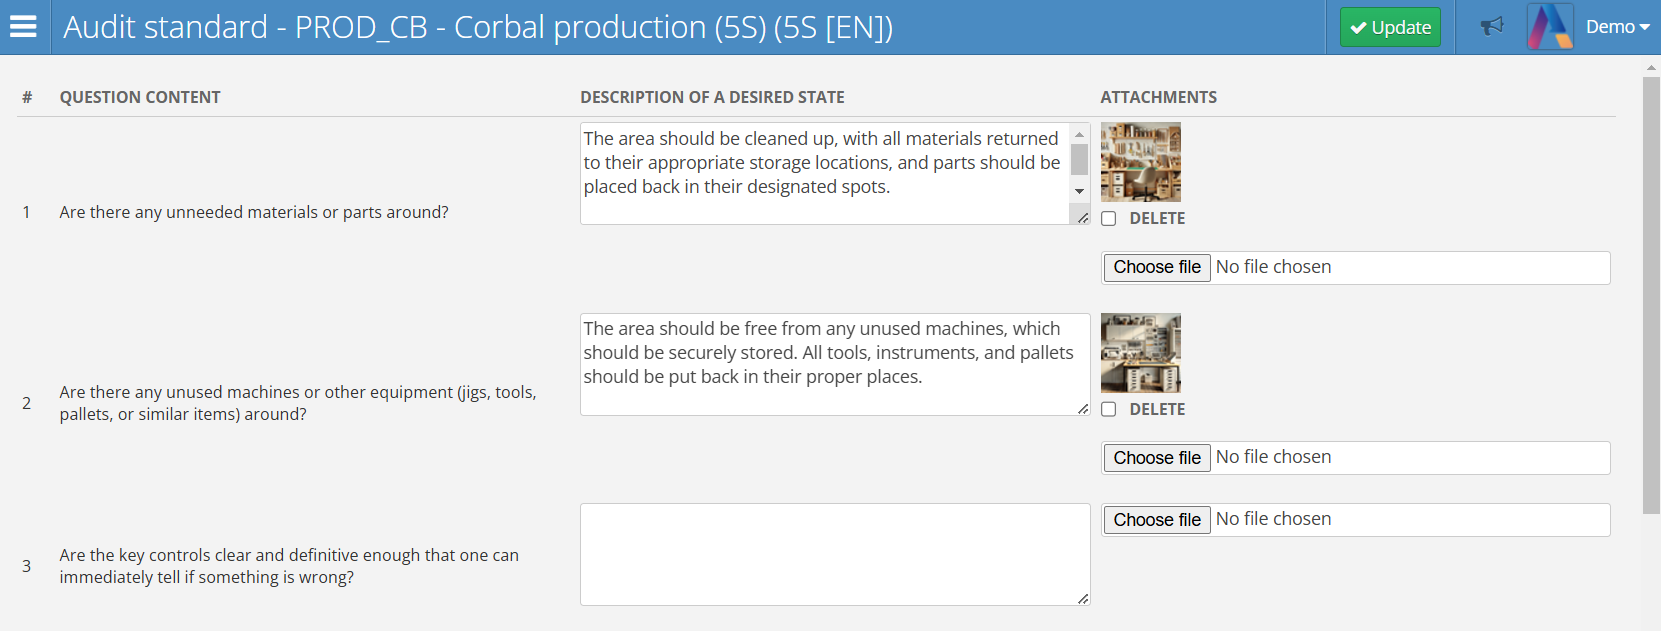Choose file for question 2 attachment

point(1157,458)
